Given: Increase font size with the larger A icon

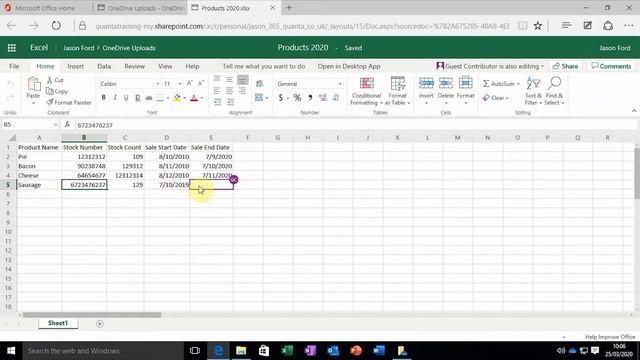Looking at the screenshot, I should coord(190,83).
